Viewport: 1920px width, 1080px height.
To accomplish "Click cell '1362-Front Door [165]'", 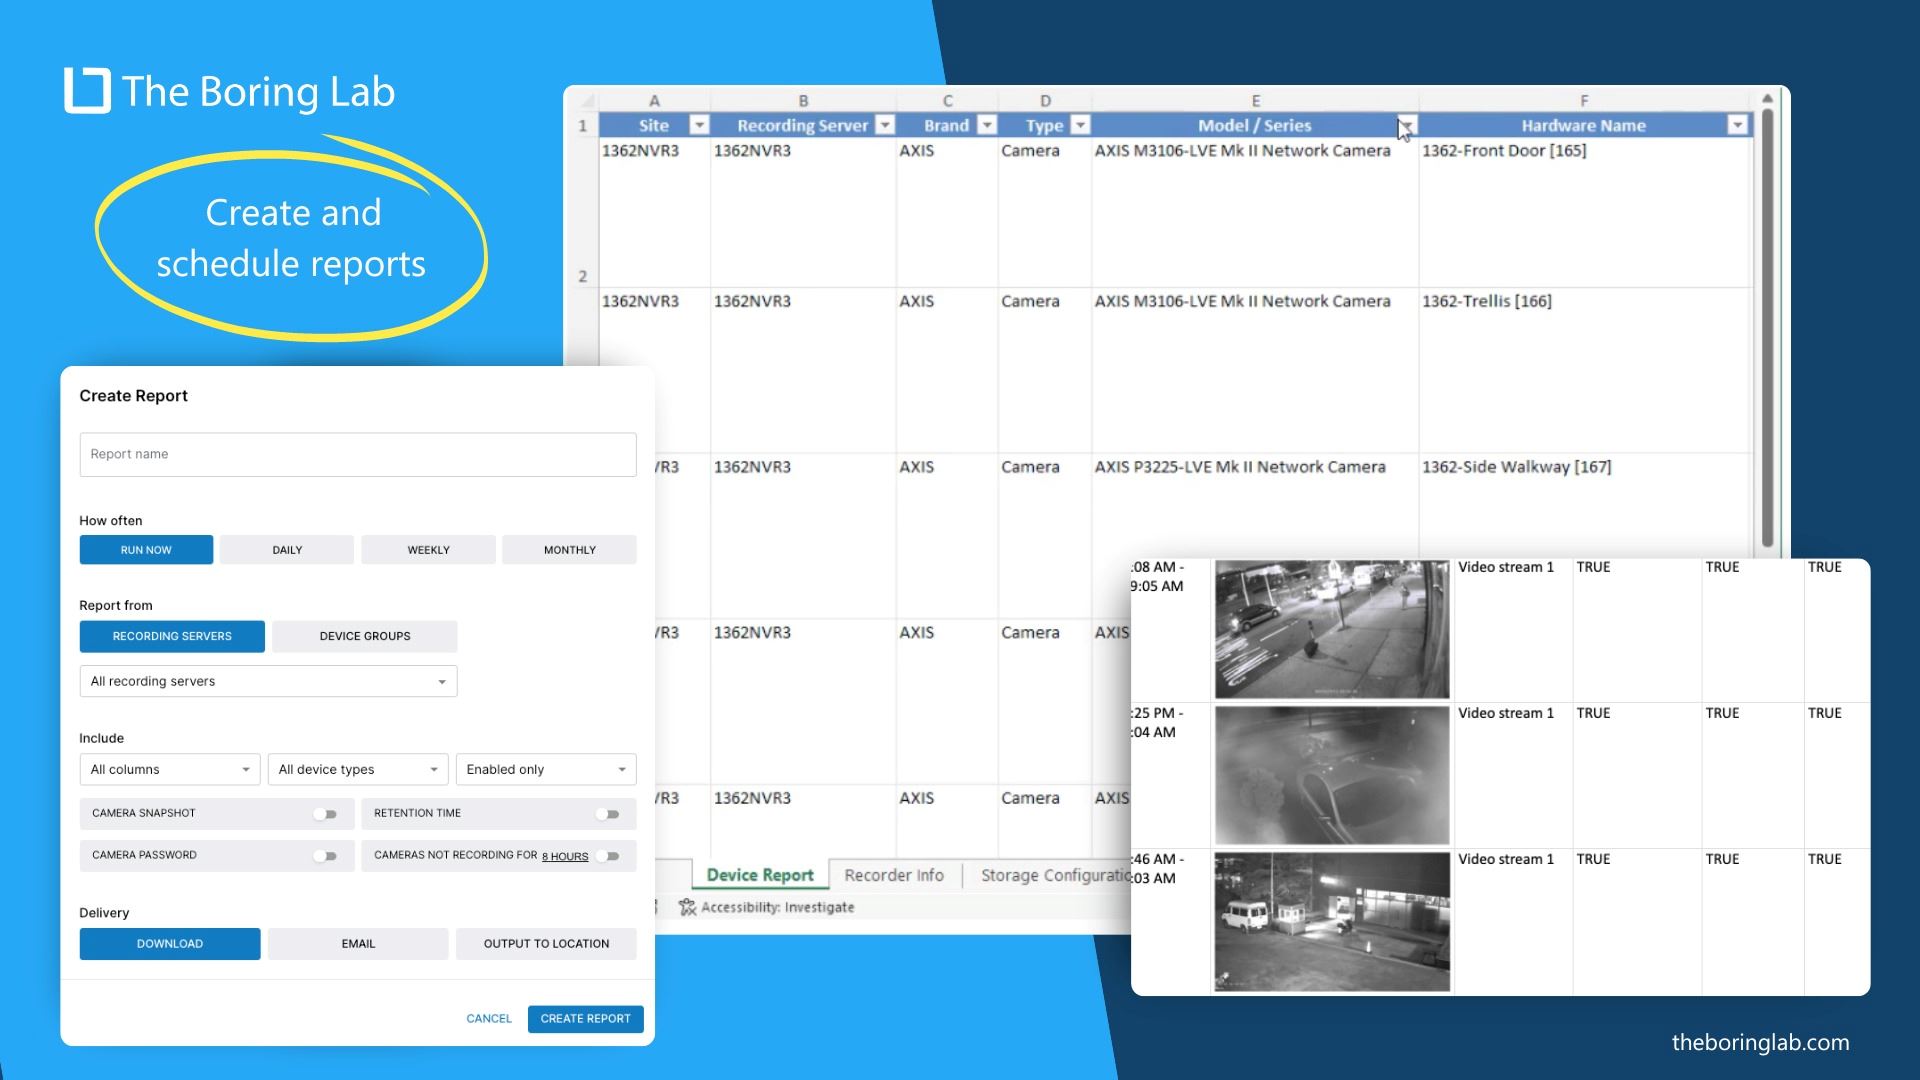I will click(1585, 212).
